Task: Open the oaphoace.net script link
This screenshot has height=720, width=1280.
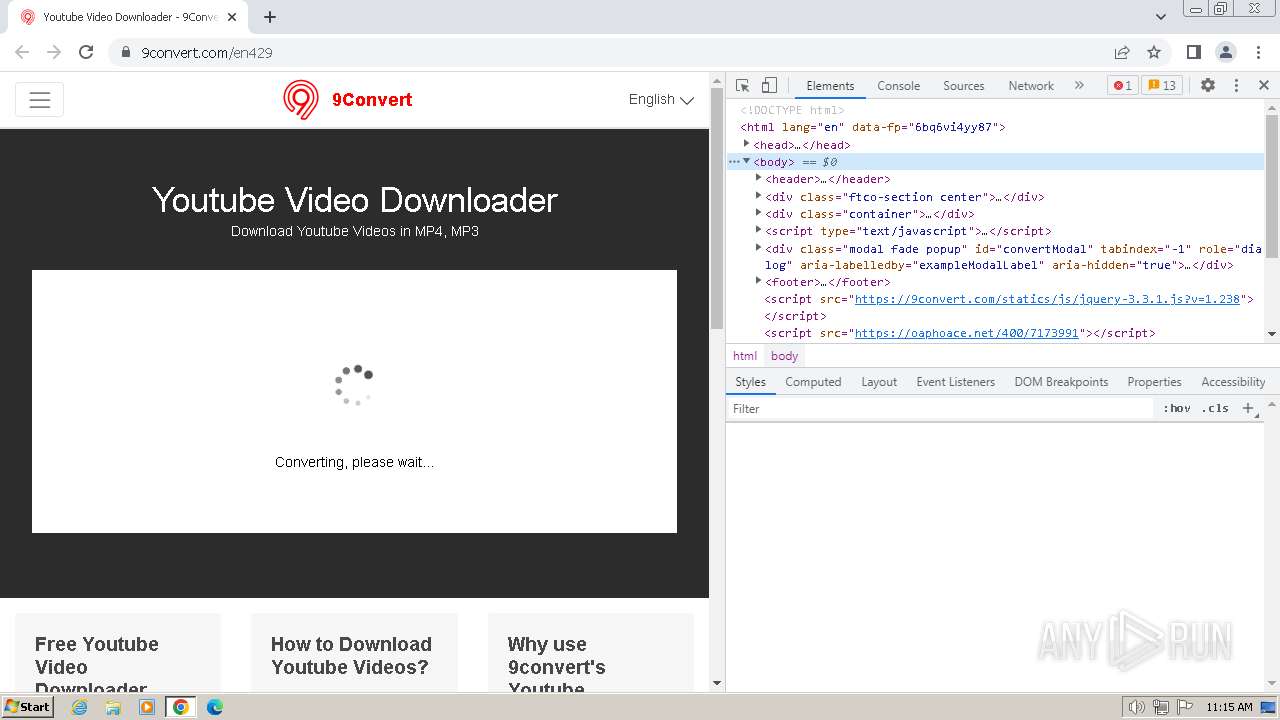Action: (967, 333)
